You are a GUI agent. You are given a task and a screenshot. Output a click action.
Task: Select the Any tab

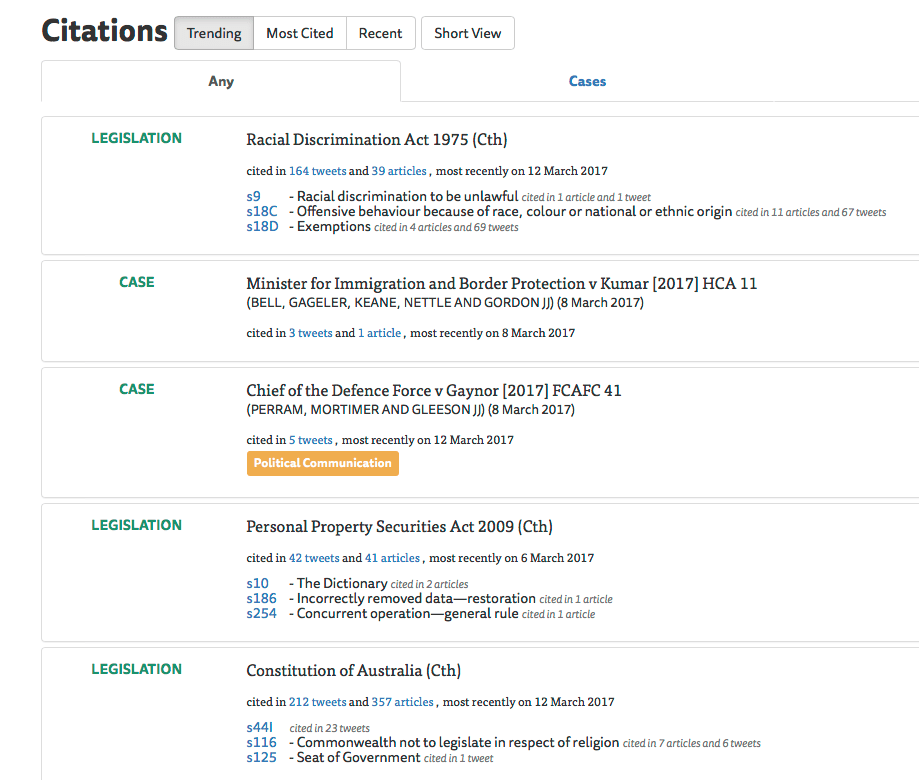coord(221,81)
